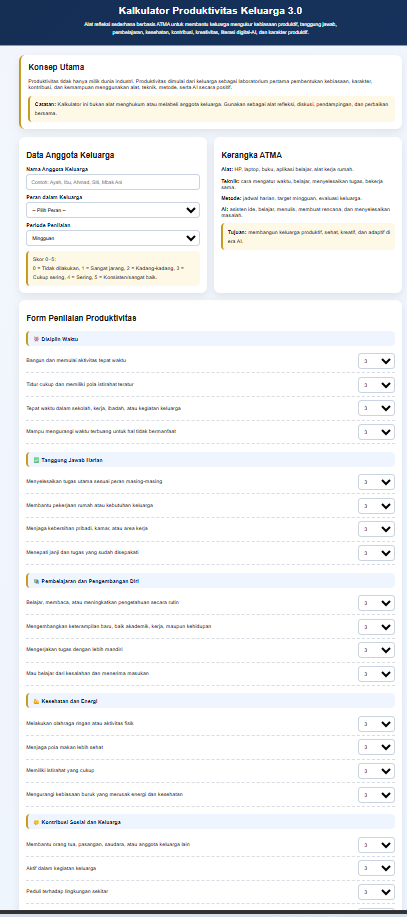Open score dropdown for Melakukan olahraga ringan
The width and height of the screenshot is (407, 917).
[x=376, y=724]
